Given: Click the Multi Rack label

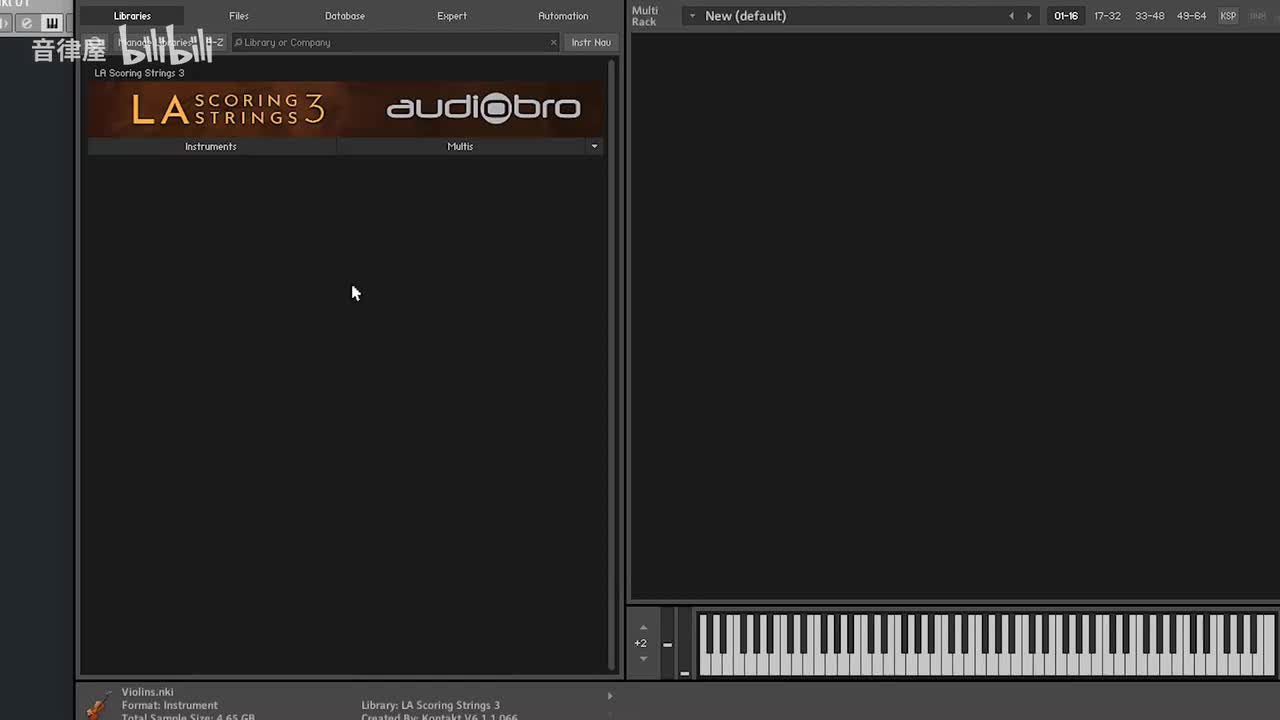Looking at the screenshot, I should pyautogui.click(x=645, y=16).
